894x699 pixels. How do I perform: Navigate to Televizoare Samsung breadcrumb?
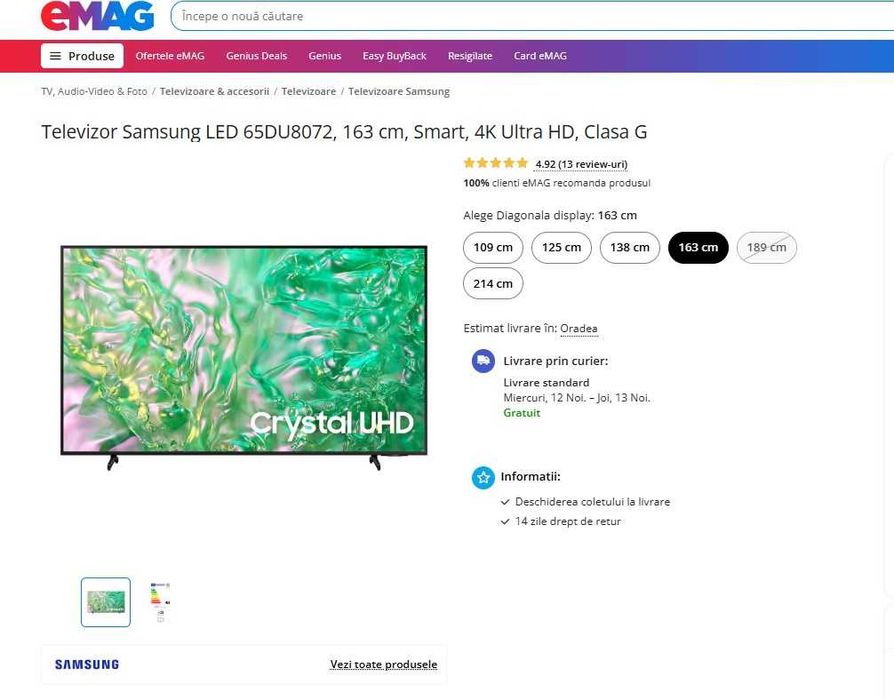pyautogui.click(x=399, y=91)
